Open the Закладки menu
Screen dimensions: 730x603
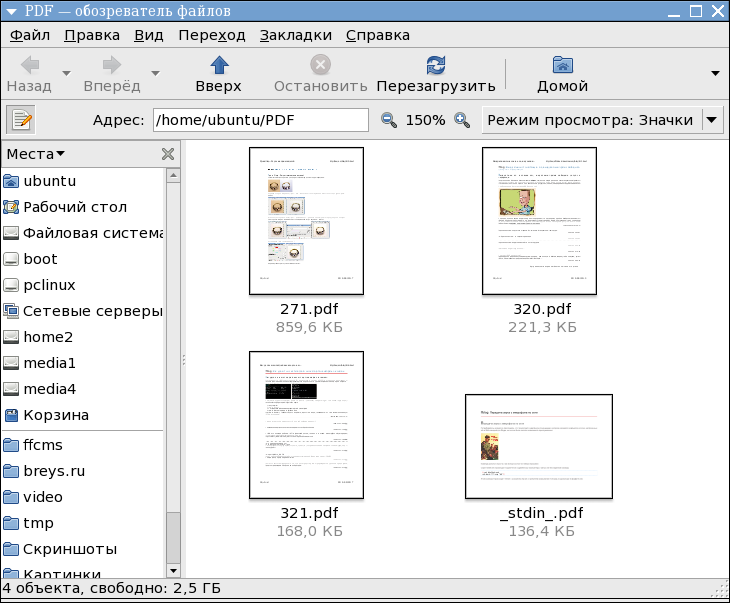tap(295, 35)
